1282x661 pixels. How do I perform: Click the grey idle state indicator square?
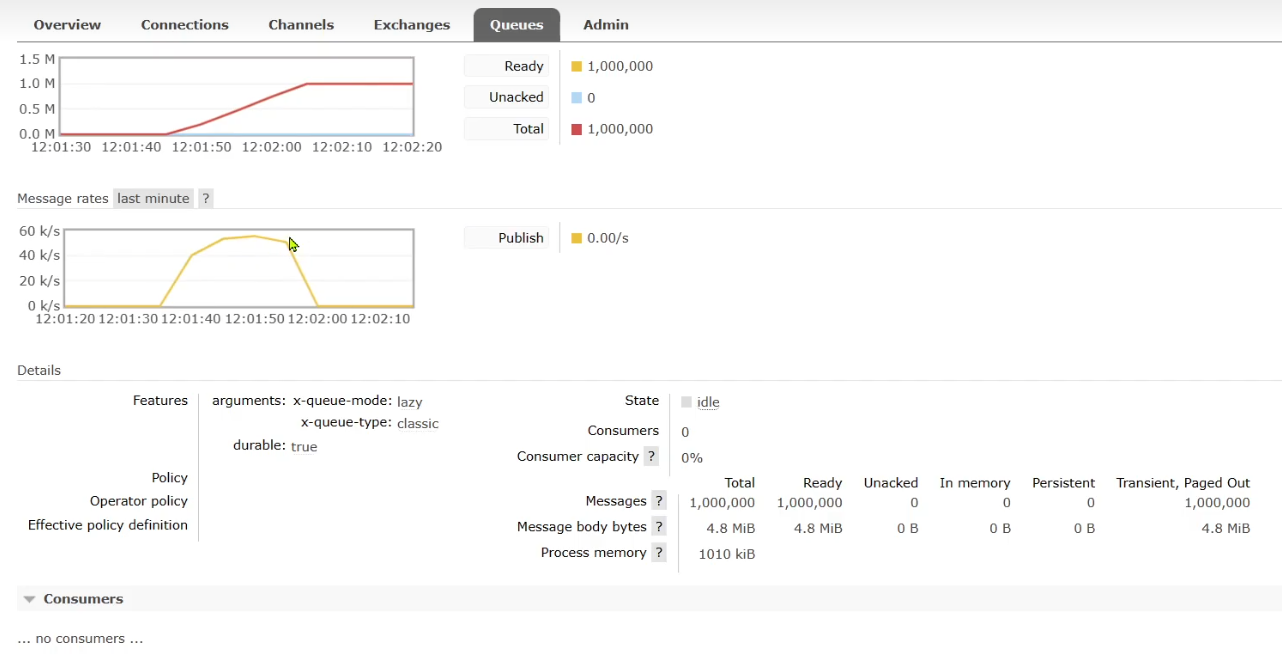[x=686, y=402]
